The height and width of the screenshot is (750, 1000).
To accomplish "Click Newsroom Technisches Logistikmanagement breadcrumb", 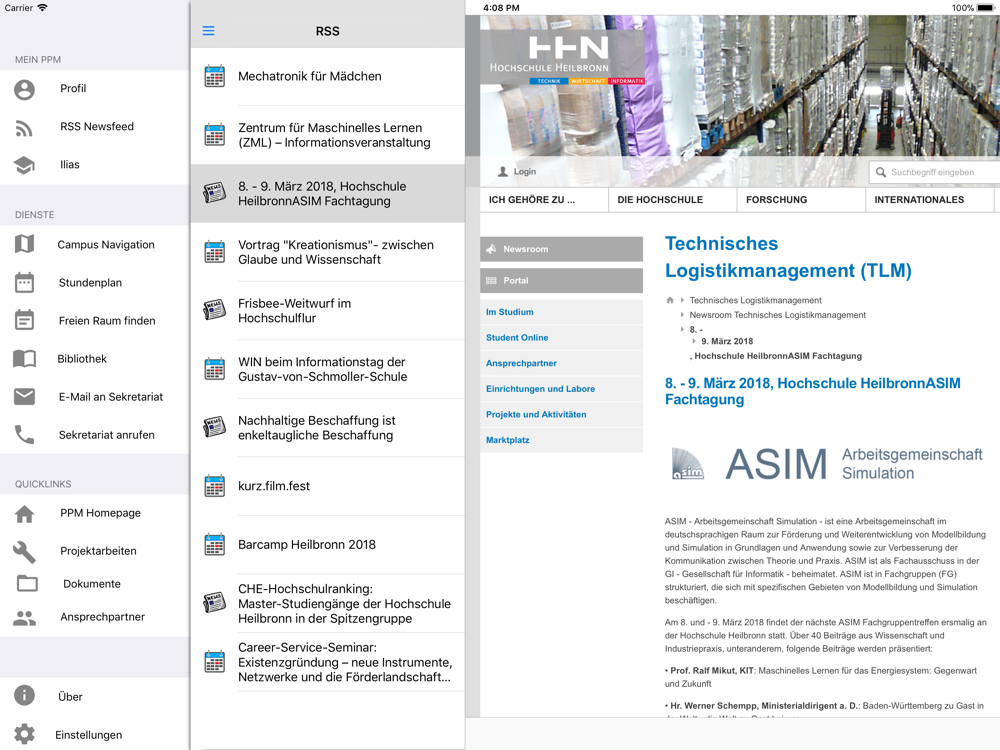I will click(x=777, y=315).
